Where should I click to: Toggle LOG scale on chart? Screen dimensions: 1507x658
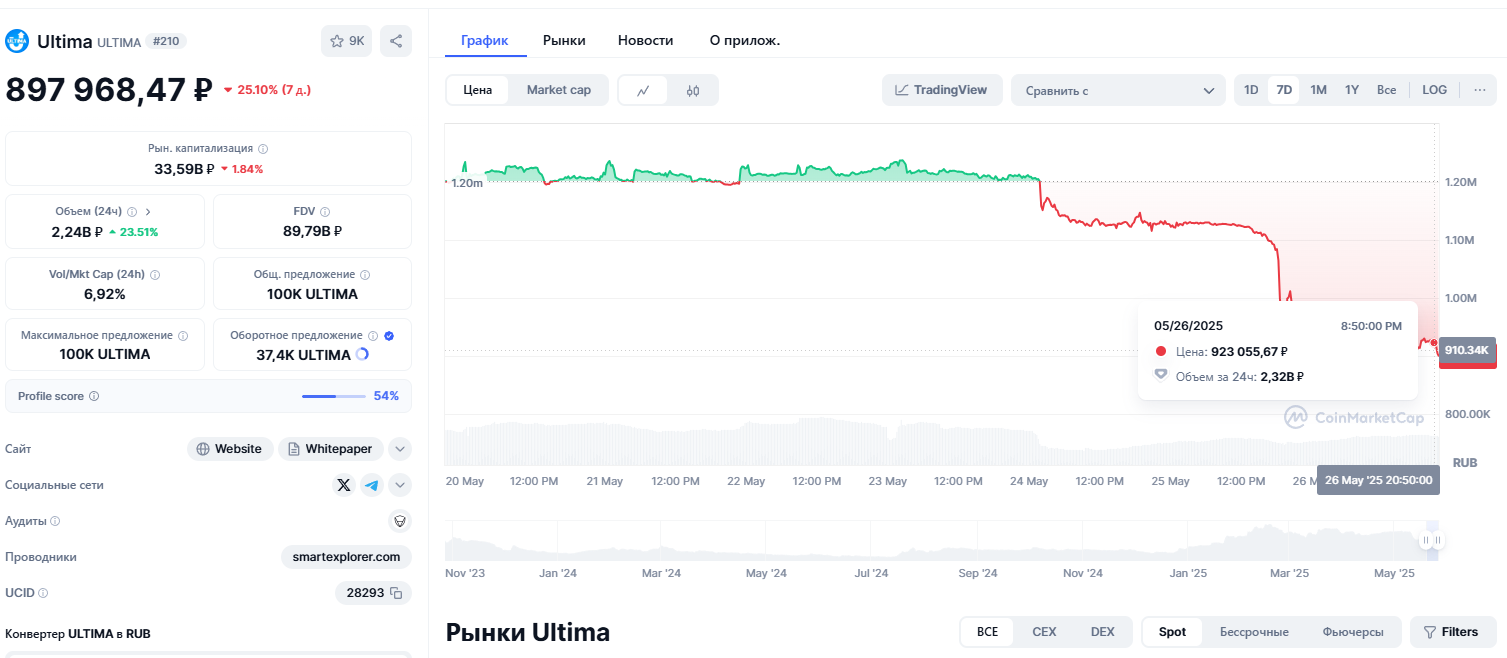click(x=1434, y=90)
